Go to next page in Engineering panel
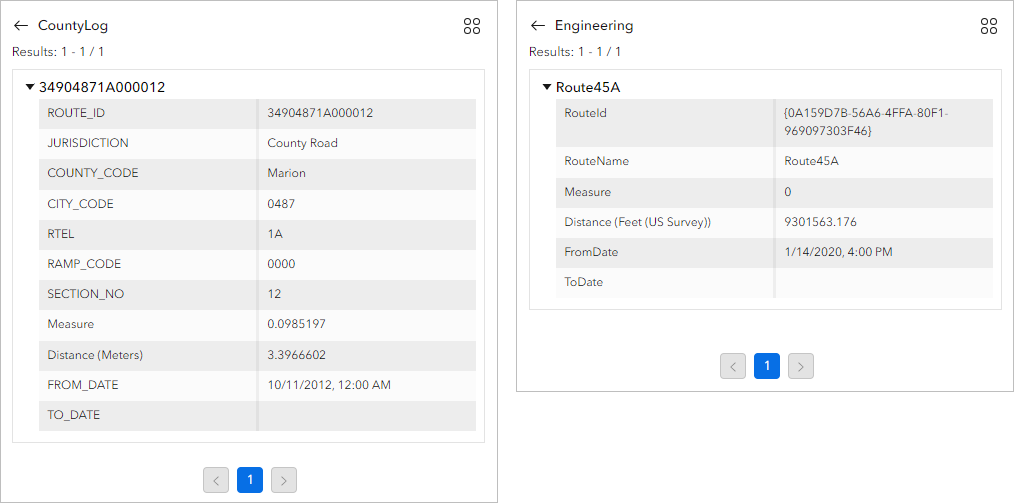This screenshot has width=1014, height=503. (800, 366)
